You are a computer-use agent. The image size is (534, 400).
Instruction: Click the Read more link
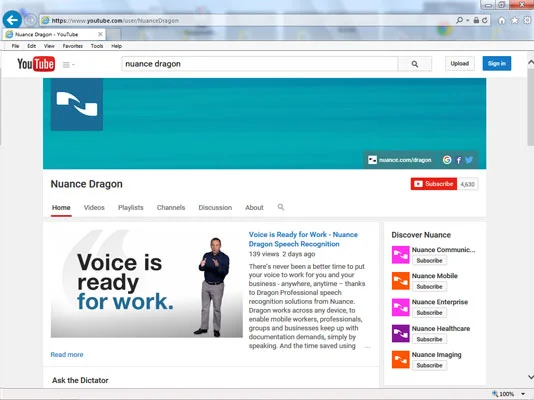pyautogui.click(x=67, y=354)
